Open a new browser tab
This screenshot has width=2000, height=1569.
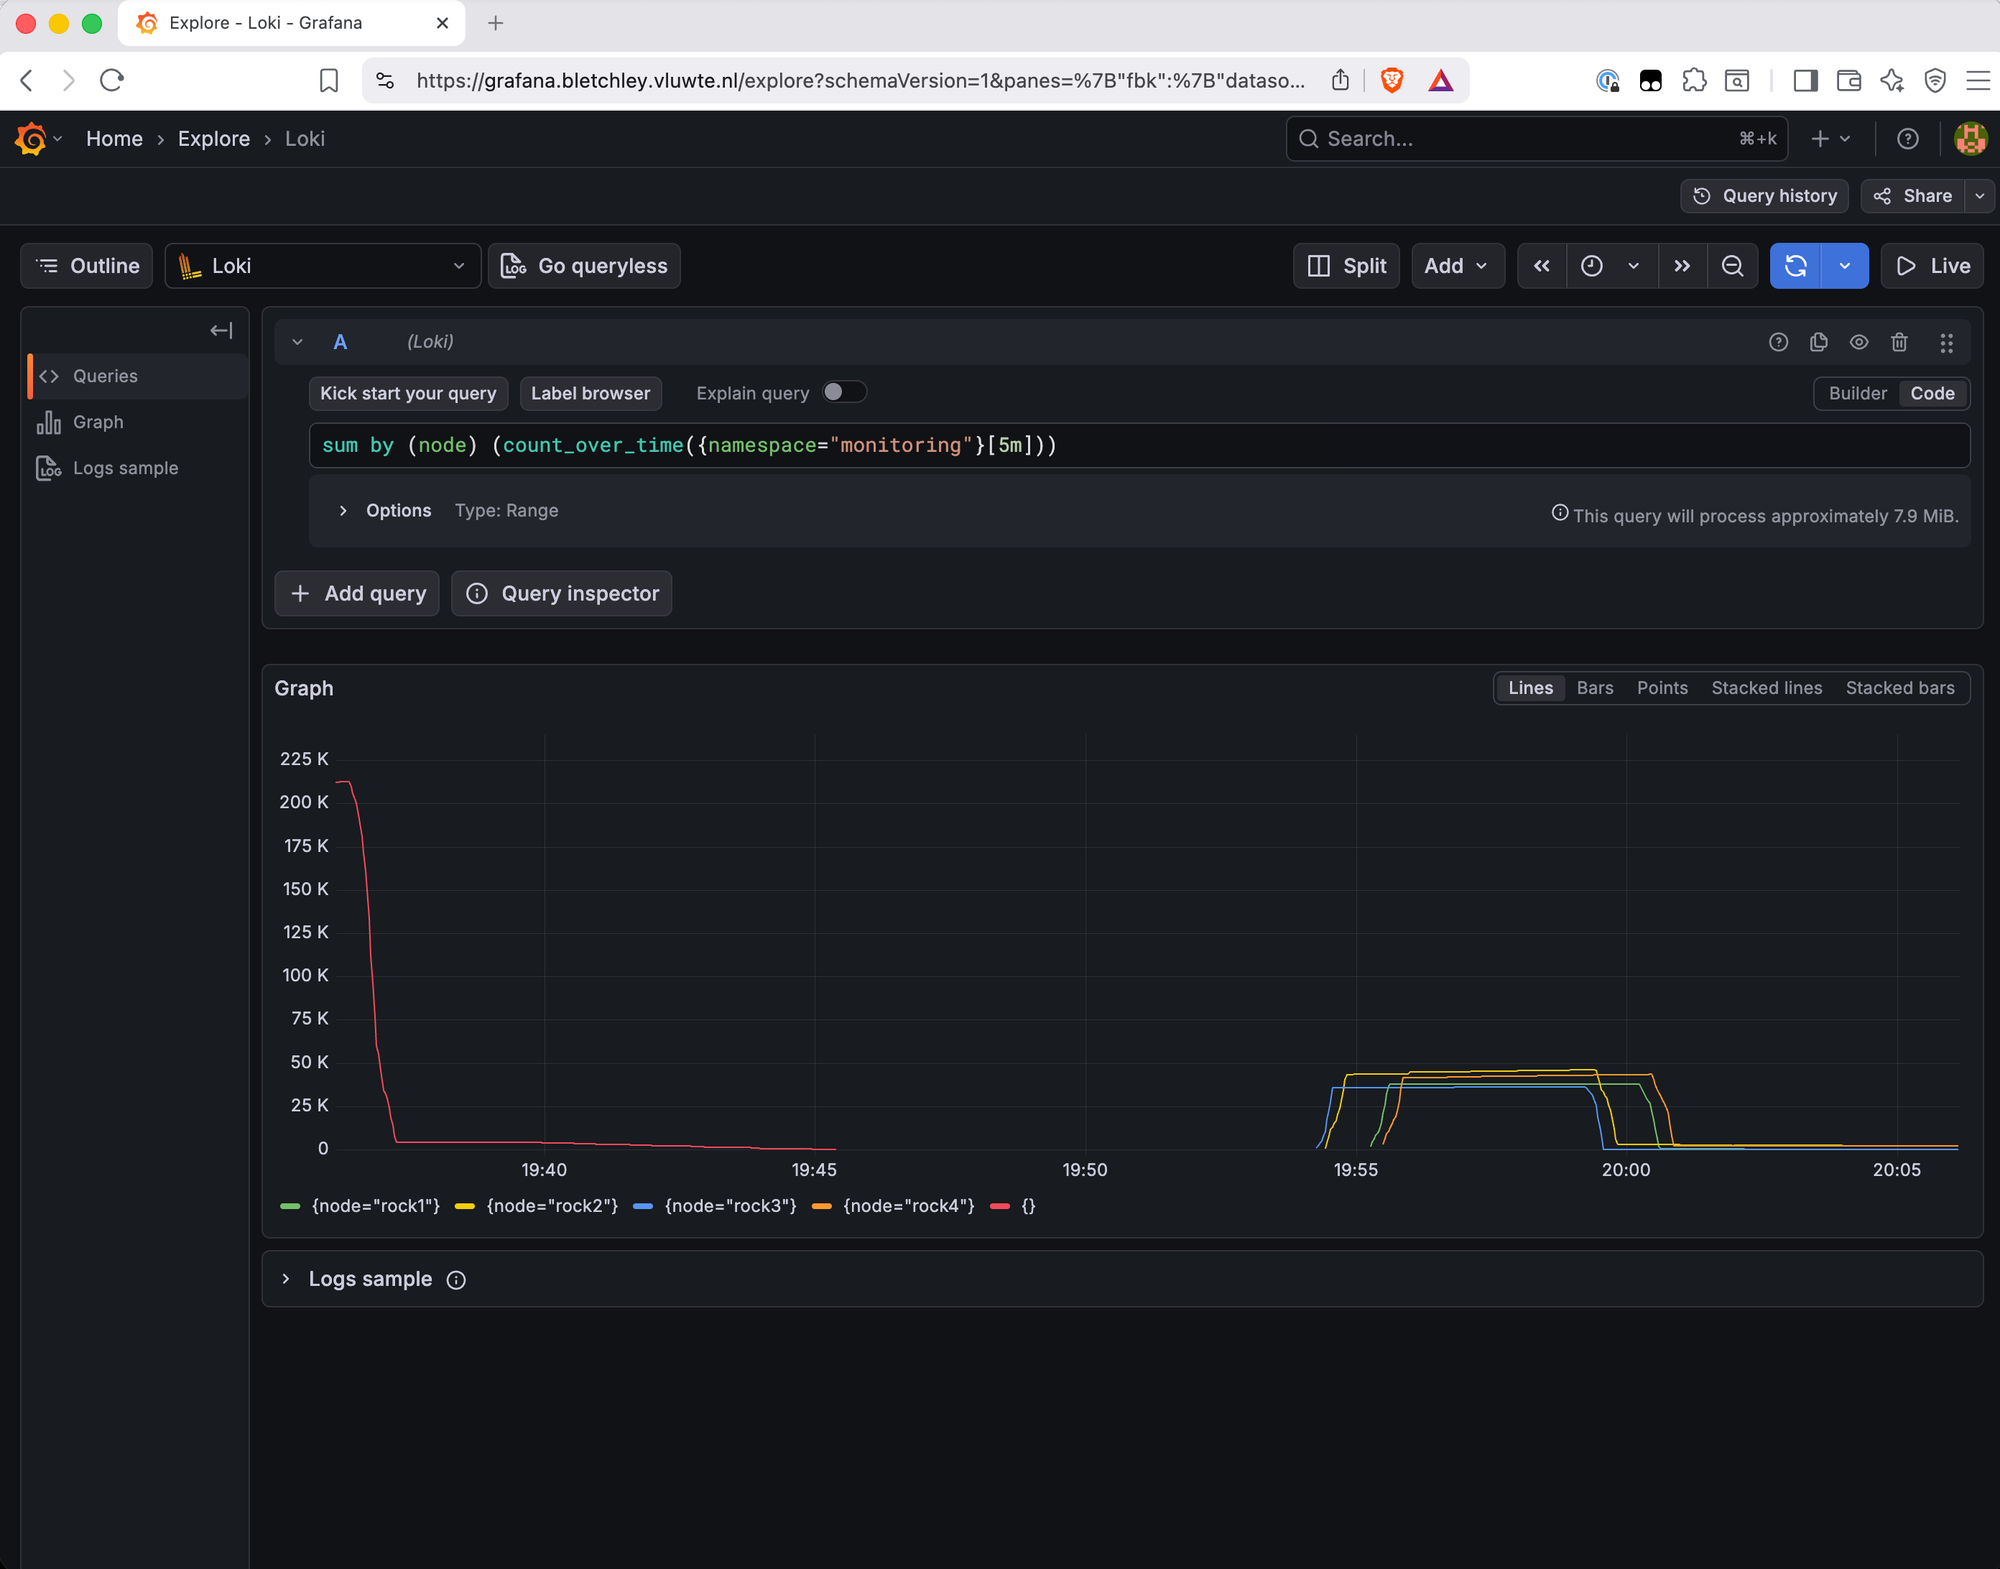(495, 23)
